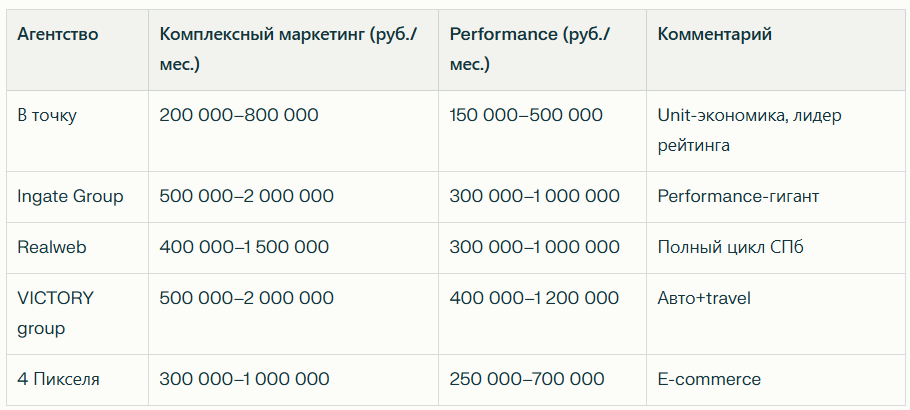This screenshot has height=410, width=910.
Task: Select the "Ingate Group" agency cell
Action: click(x=70, y=196)
